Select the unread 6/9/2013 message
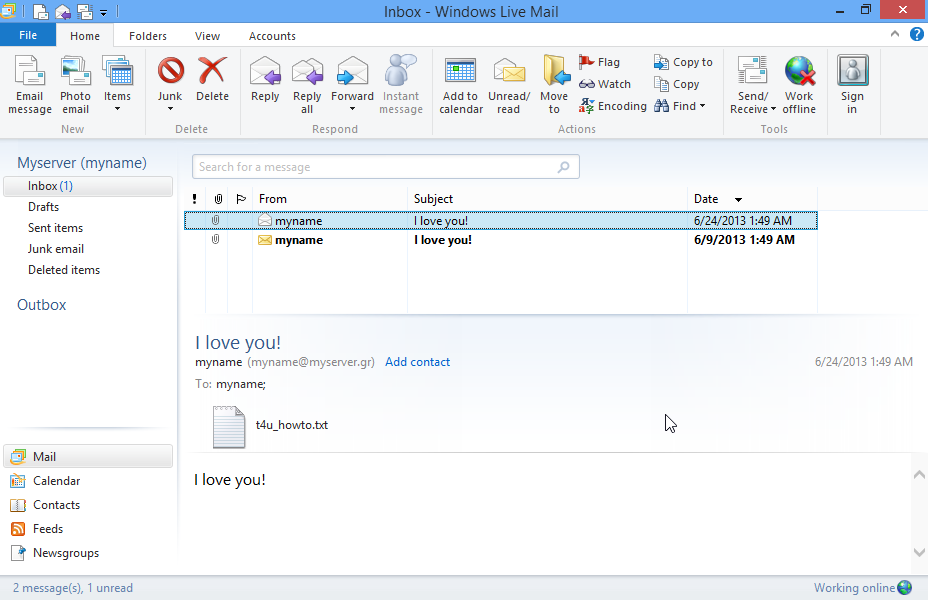The width and height of the screenshot is (928, 600). (x=501, y=240)
